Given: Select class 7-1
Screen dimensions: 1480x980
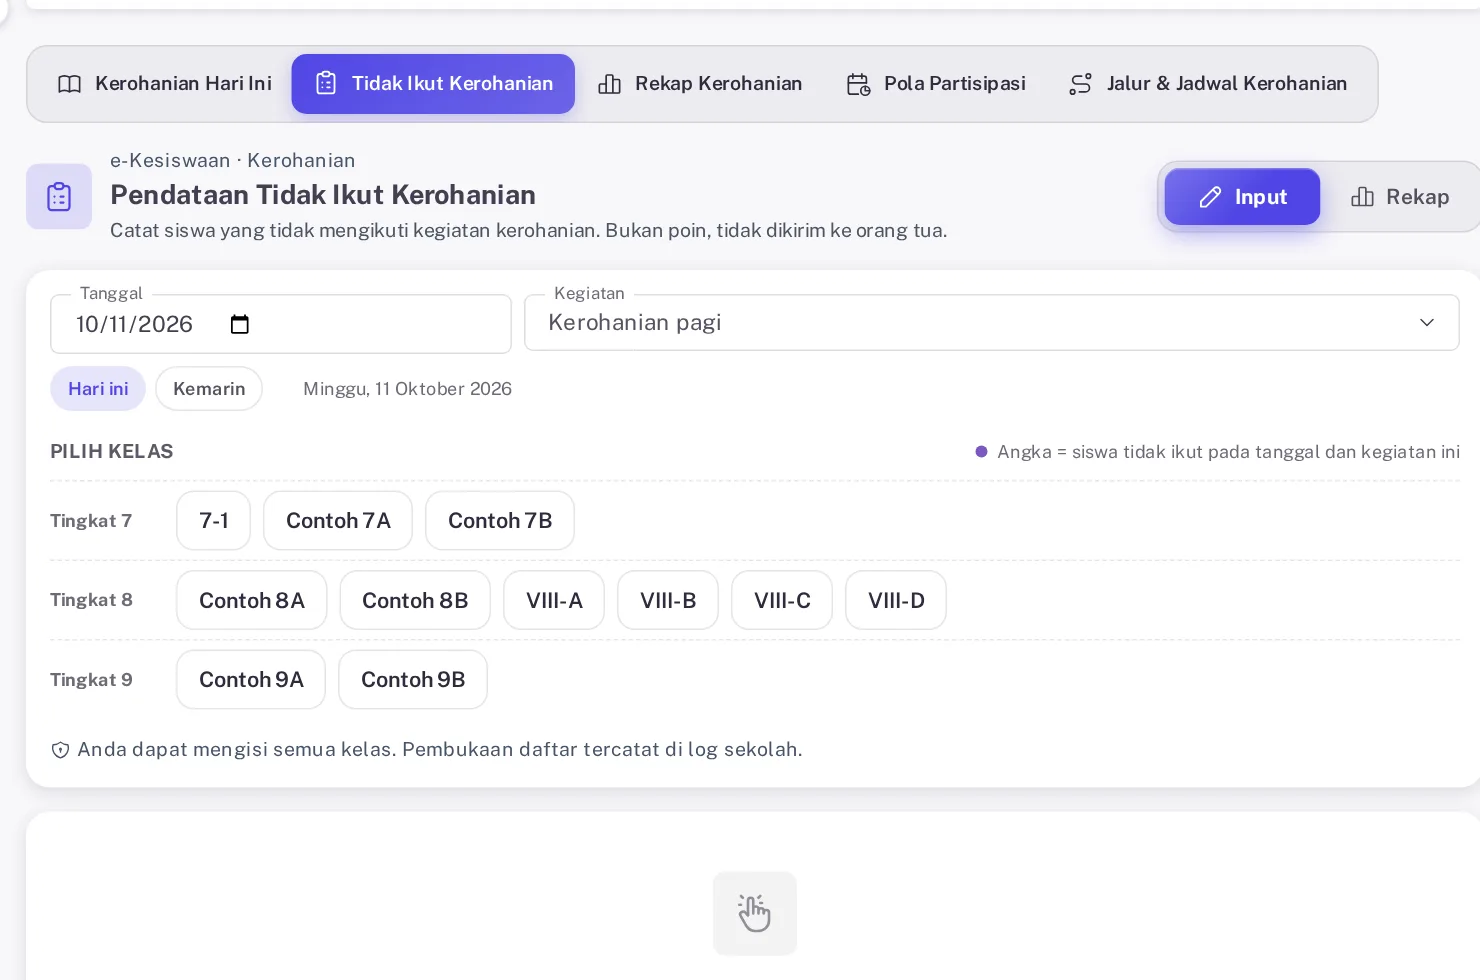Looking at the screenshot, I should [x=213, y=521].
